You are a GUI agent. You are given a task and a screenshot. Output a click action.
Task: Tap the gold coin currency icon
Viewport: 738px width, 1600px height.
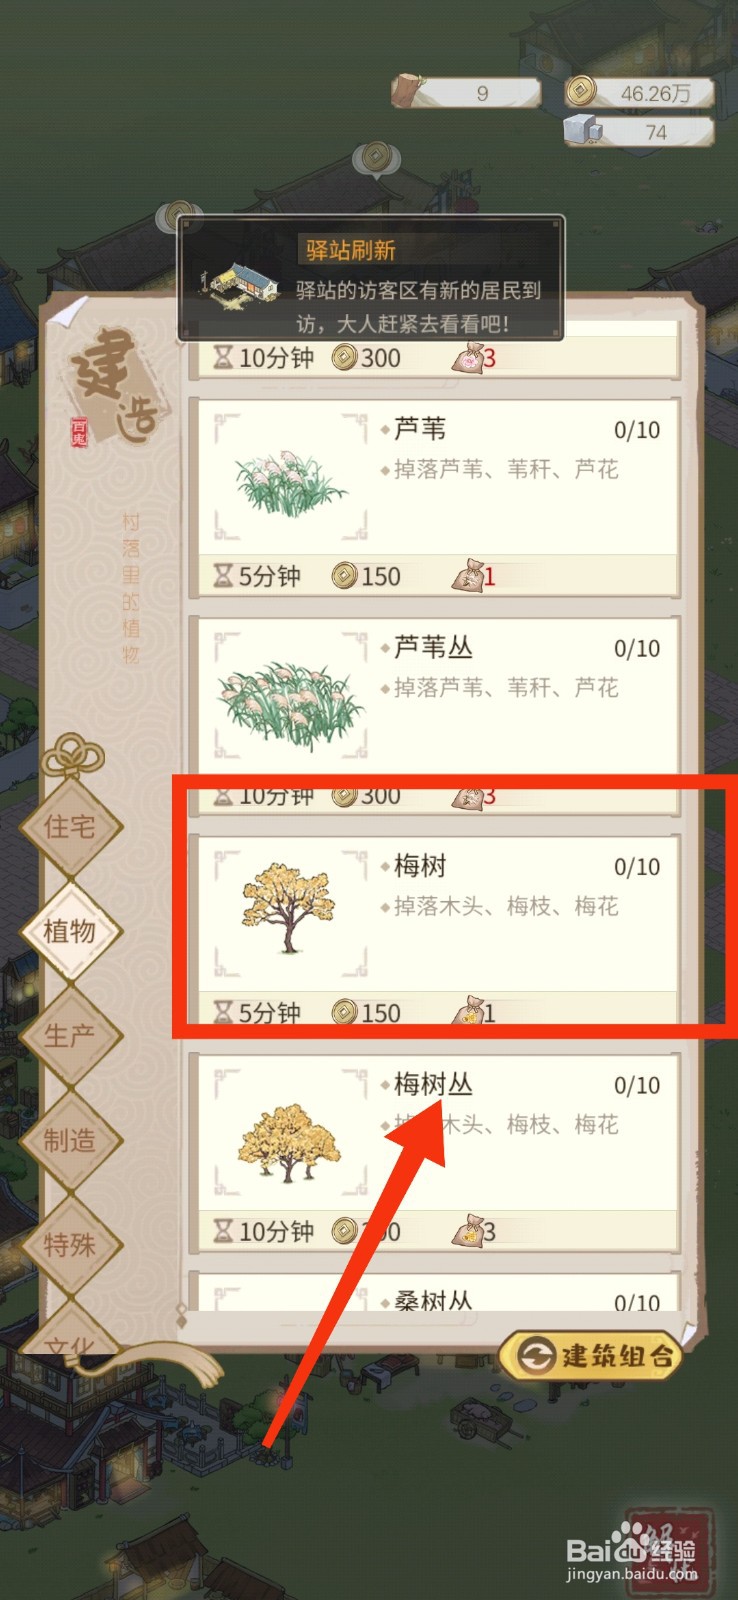tap(580, 92)
